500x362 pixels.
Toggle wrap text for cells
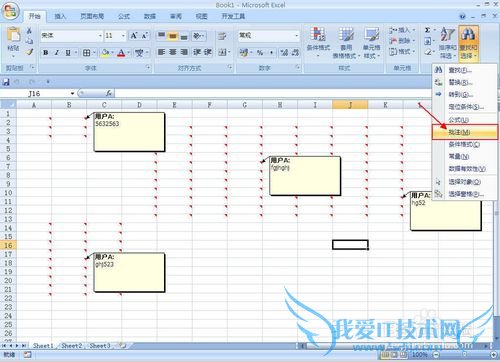pos(222,36)
